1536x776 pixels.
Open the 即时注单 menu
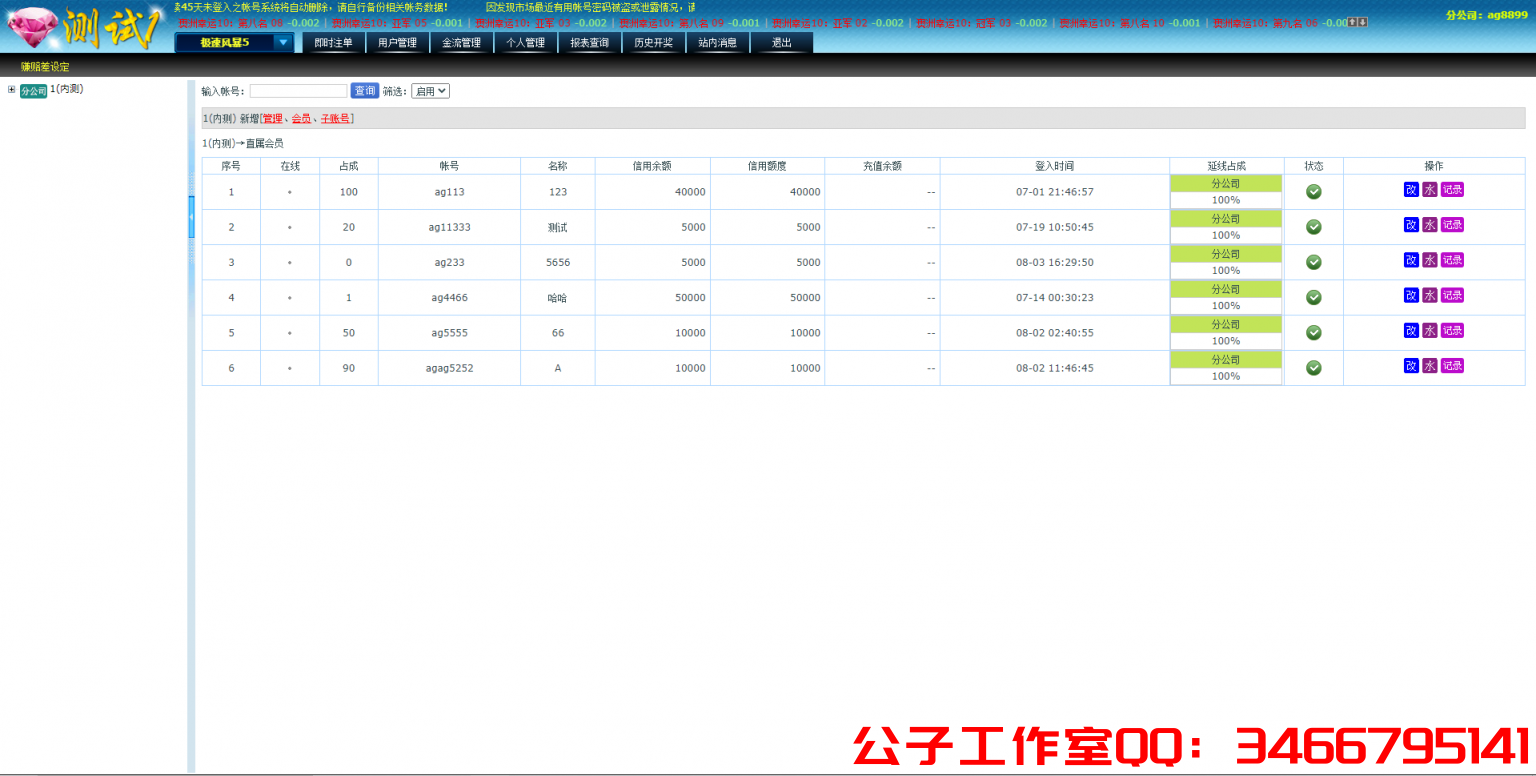pos(333,42)
